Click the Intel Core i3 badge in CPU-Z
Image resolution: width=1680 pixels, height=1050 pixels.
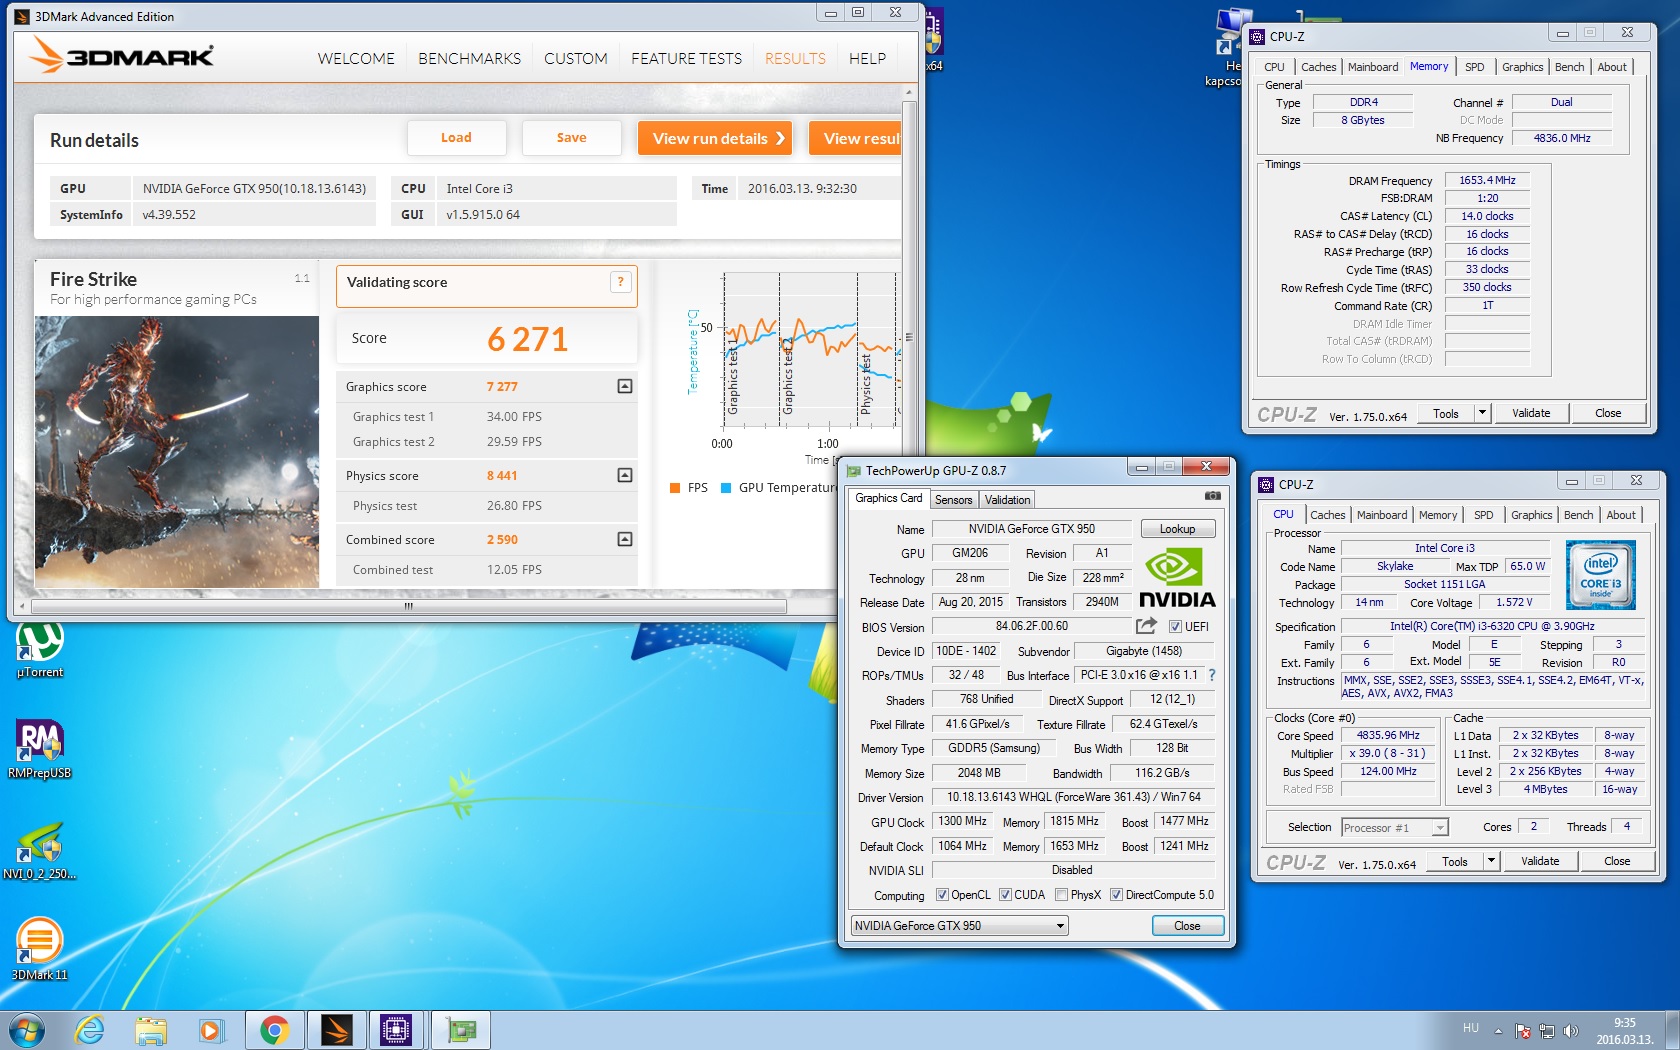coord(1600,575)
